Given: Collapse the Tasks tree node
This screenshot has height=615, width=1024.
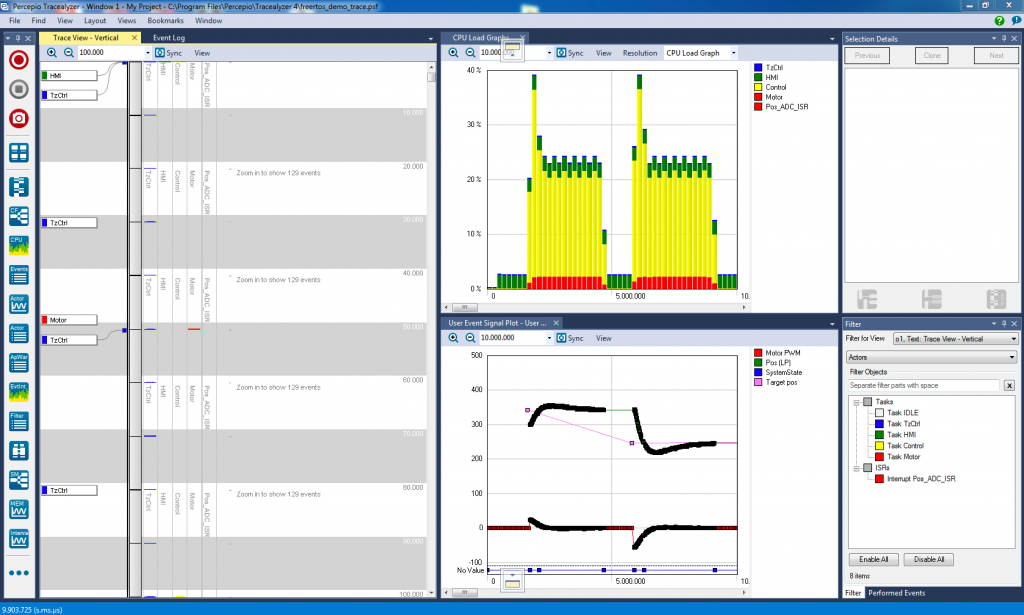Looking at the screenshot, I should pos(856,401).
